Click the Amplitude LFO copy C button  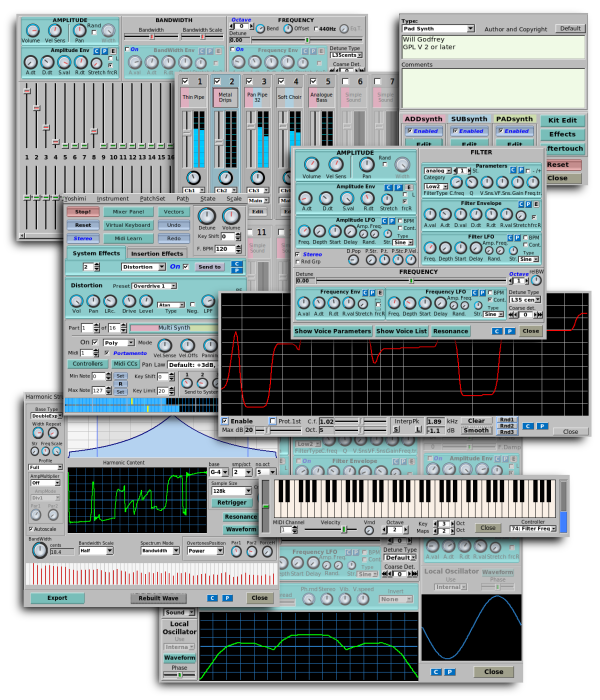pos(384,221)
